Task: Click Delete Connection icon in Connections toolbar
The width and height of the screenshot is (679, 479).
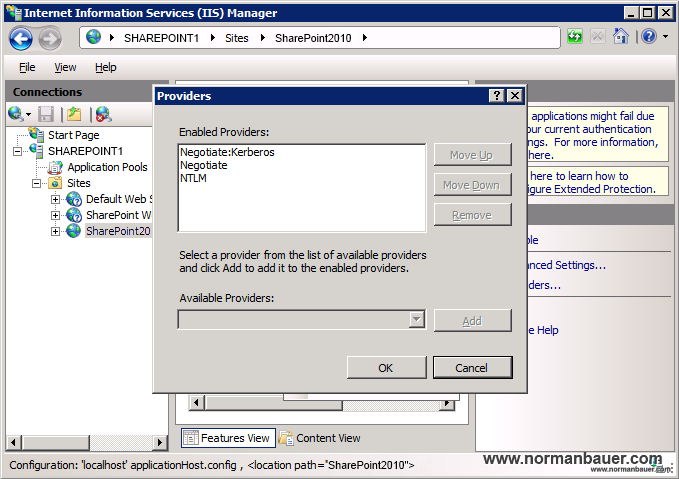Action: click(103, 114)
